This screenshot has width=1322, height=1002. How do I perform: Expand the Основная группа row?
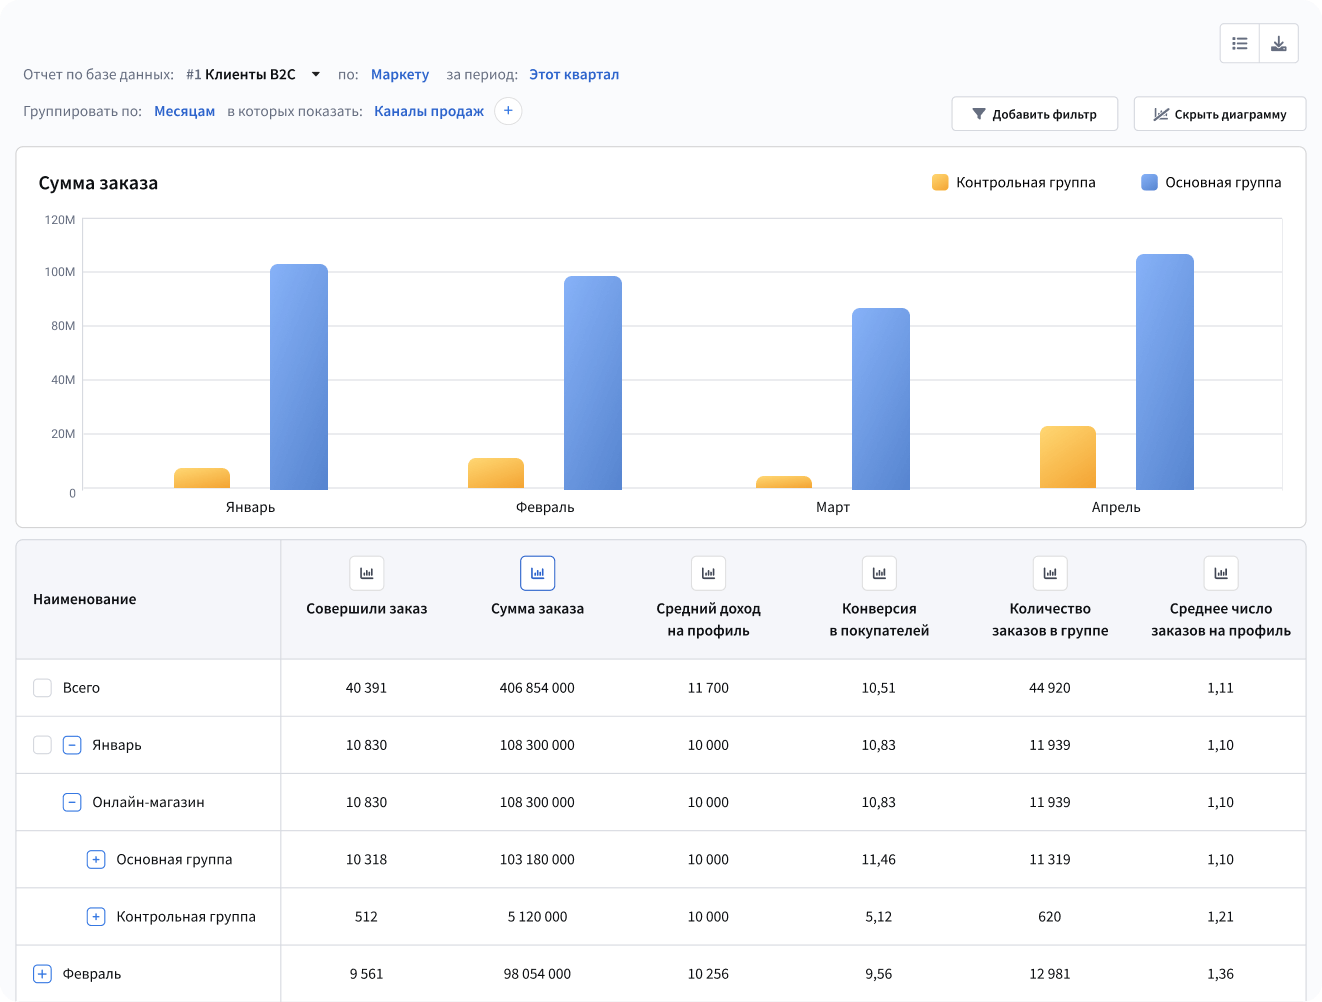tap(96, 859)
